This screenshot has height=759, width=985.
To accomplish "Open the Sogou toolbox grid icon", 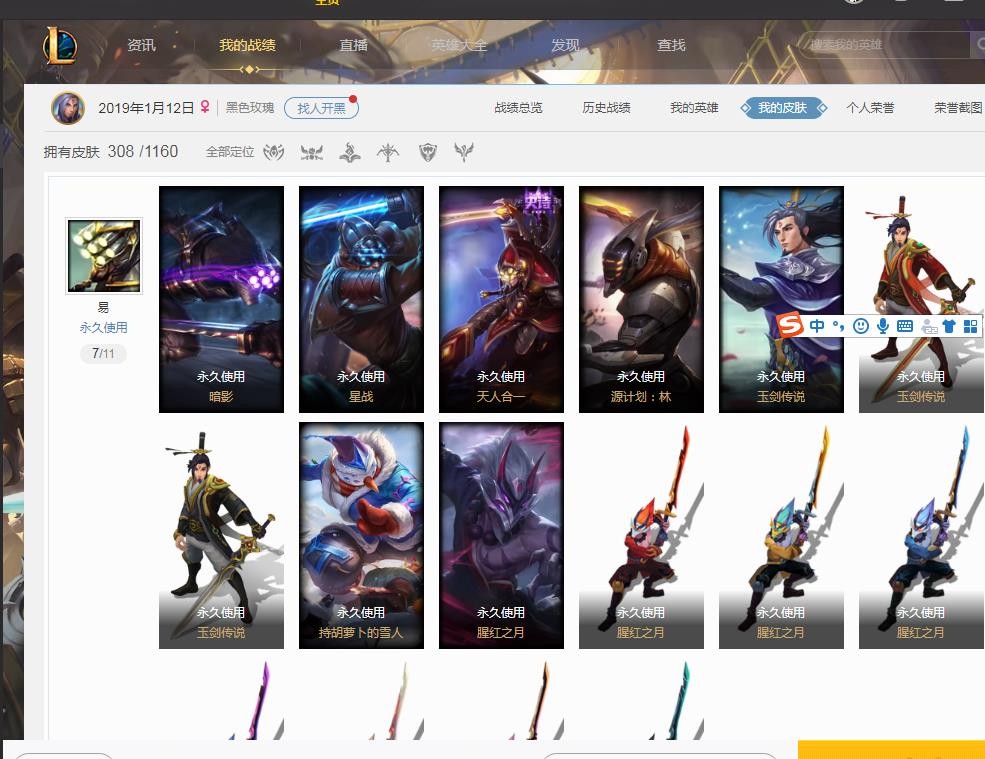I will (971, 326).
